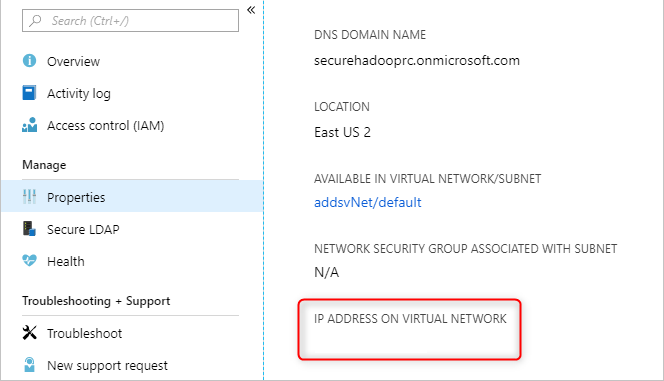Click the DNS DOMAIN NAME label
Image resolution: width=664 pixels, height=381 pixels.
click(370, 35)
